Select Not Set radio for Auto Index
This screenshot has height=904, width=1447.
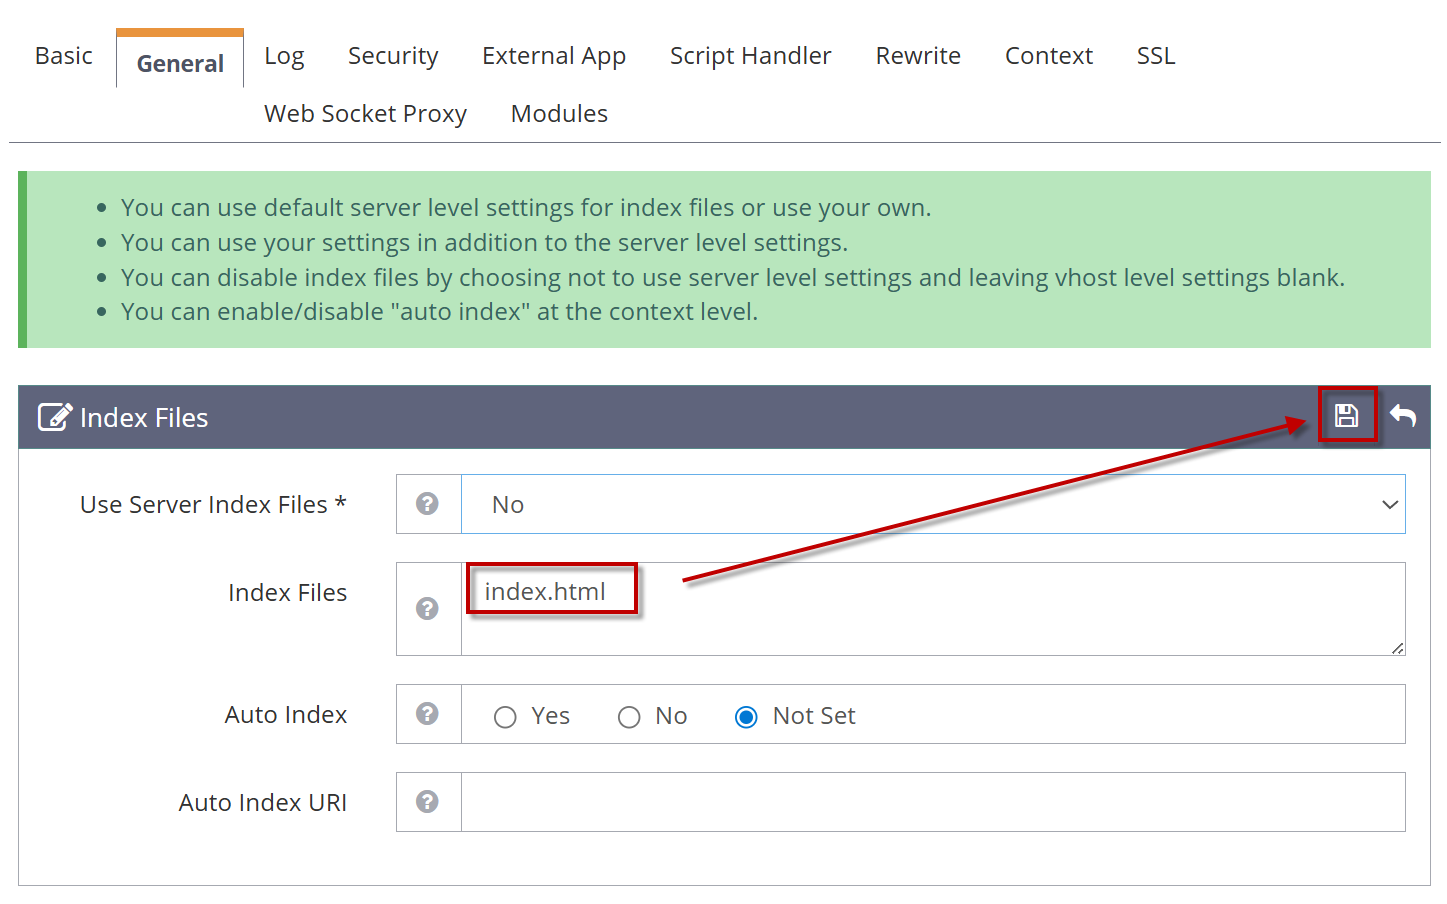point(746,717)
